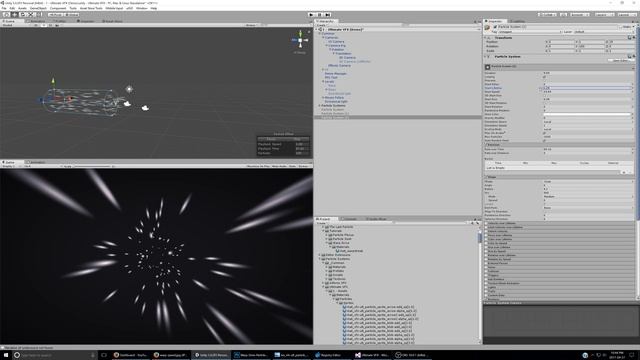Toggle the Prewarm checkbox

(545, 80)
